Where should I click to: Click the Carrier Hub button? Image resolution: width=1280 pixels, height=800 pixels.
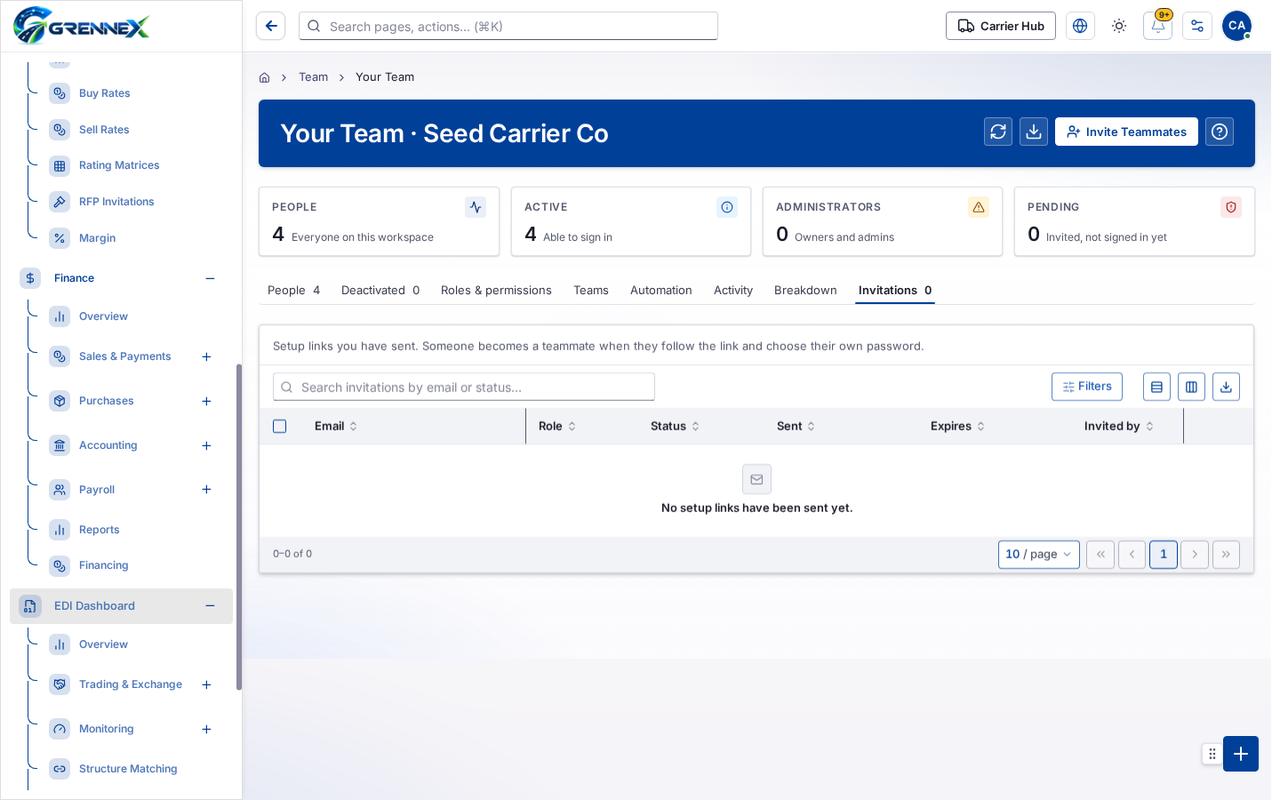tap(1001, 26)
